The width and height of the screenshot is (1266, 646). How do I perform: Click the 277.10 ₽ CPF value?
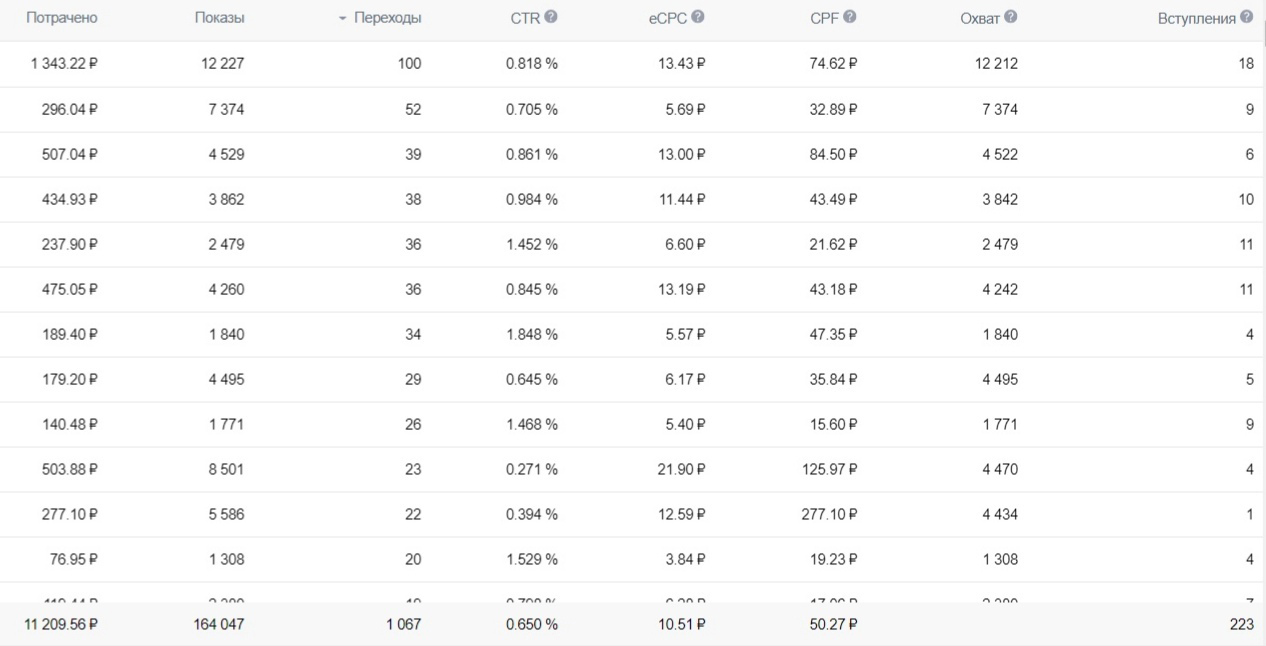tap(829, 514)
